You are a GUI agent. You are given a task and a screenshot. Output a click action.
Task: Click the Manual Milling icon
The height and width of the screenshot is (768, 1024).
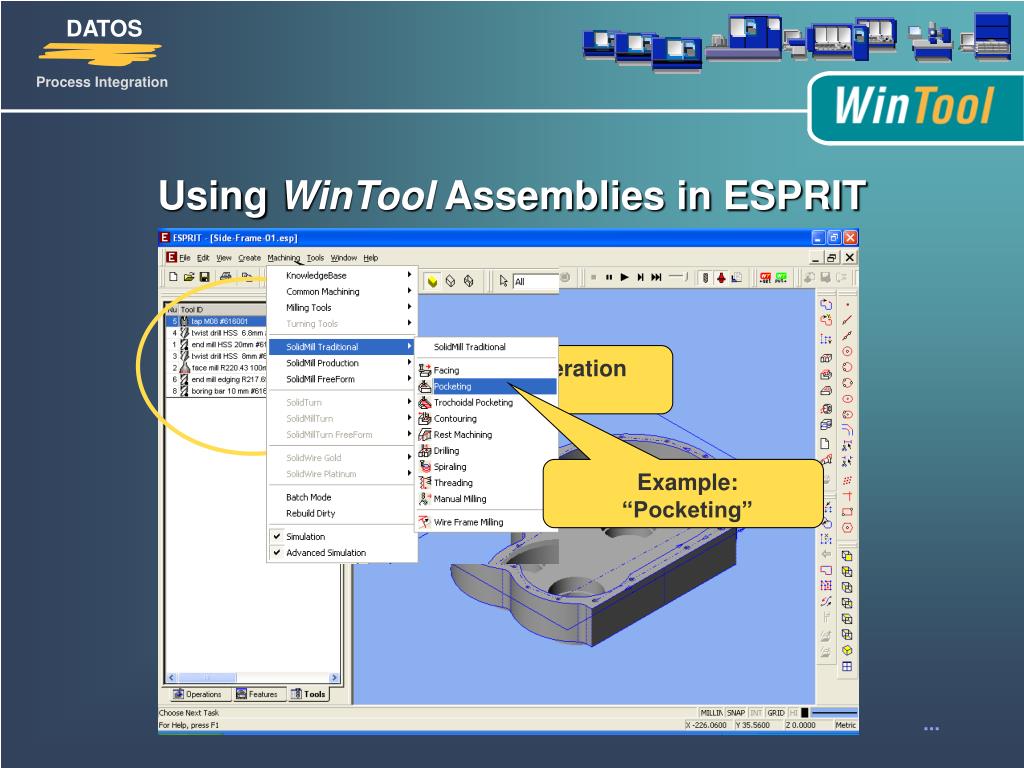pos(424,499)
